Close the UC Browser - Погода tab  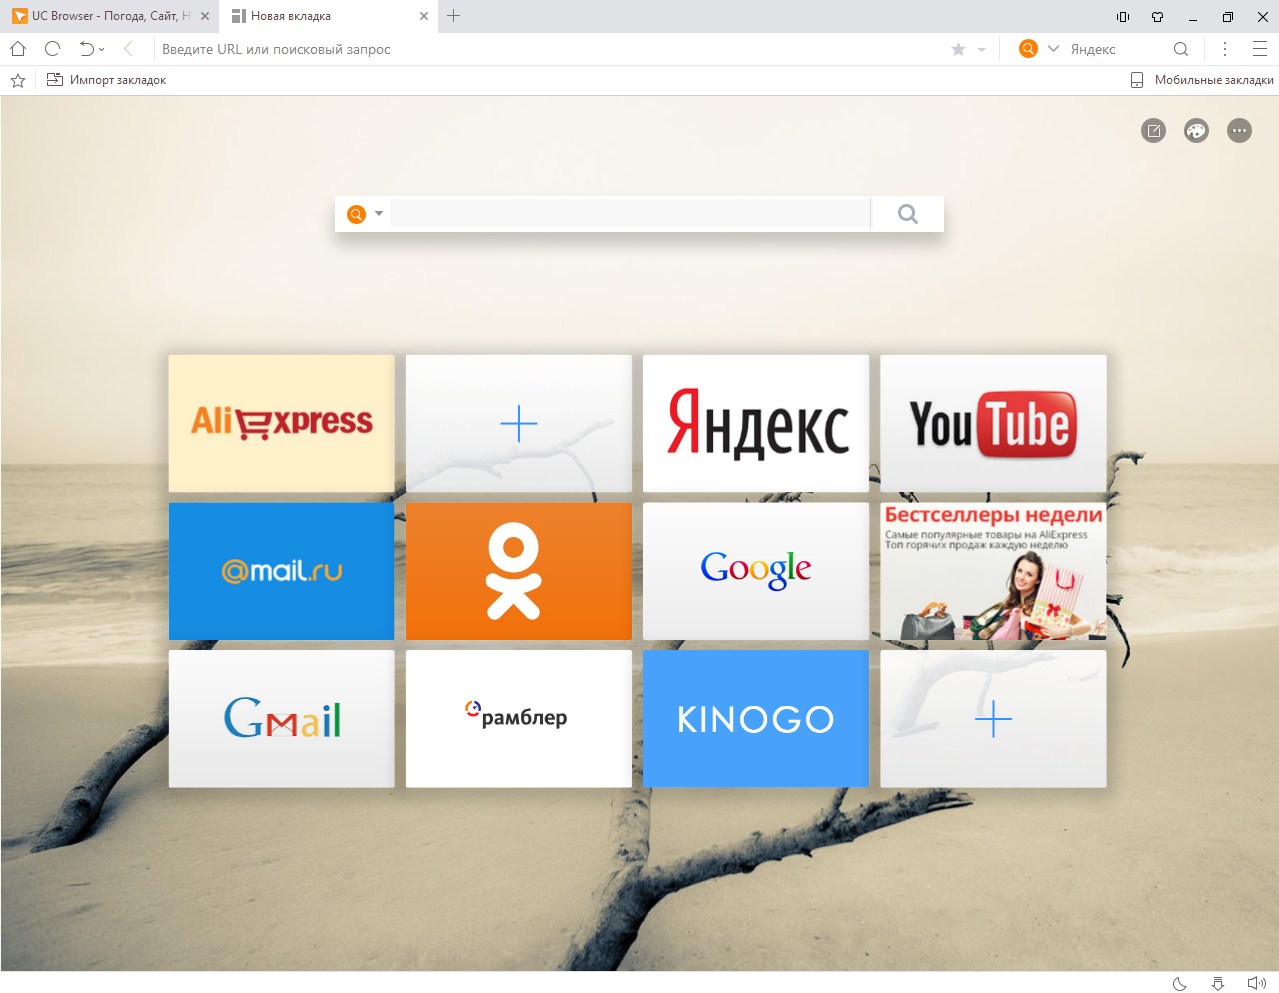(205, 16)
